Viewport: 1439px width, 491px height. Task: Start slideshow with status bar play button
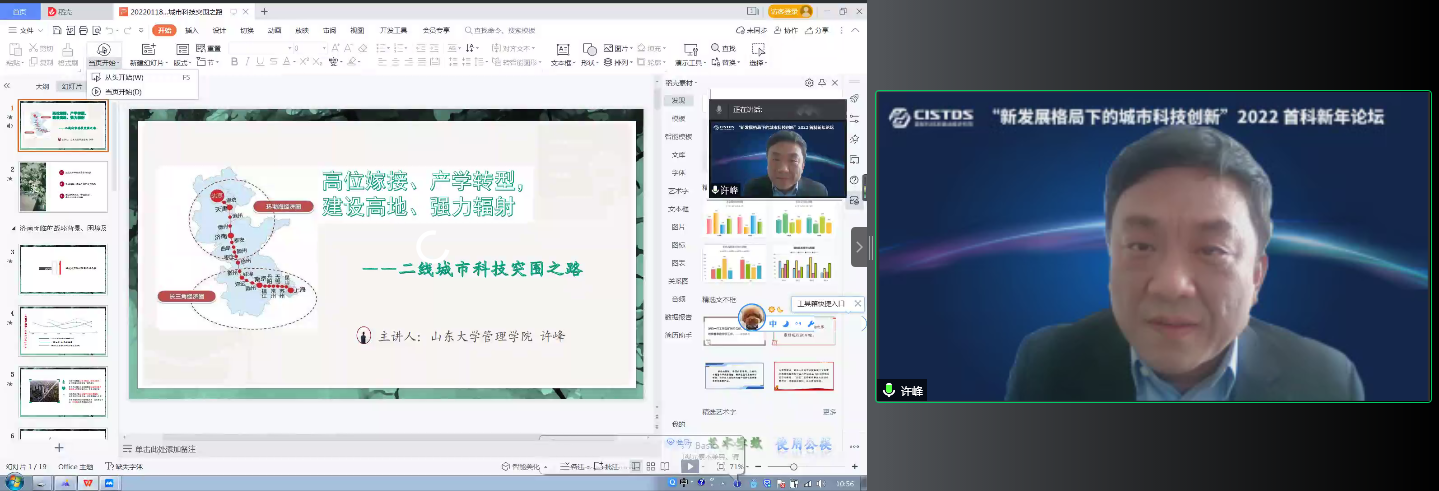click(x=689, y=466)
